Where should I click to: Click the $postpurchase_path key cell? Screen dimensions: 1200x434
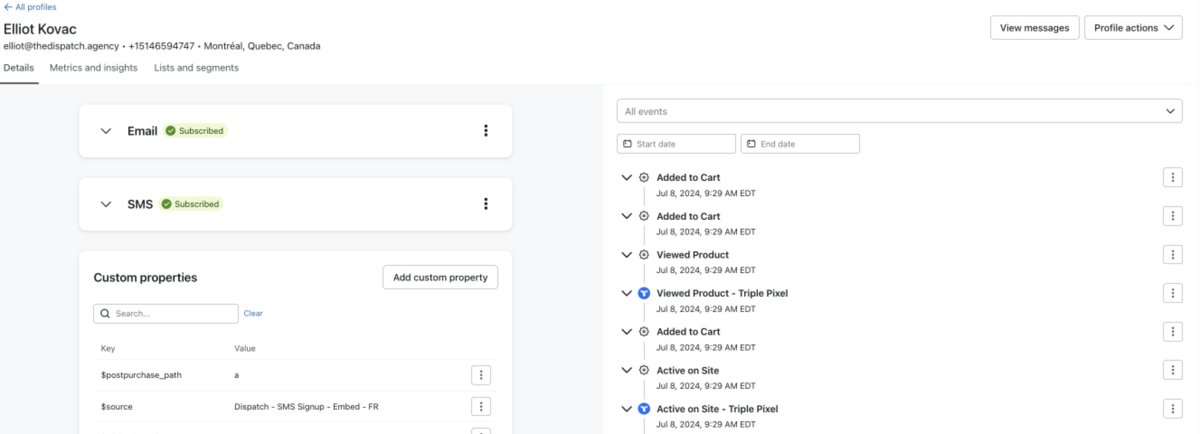coord(141,375)
